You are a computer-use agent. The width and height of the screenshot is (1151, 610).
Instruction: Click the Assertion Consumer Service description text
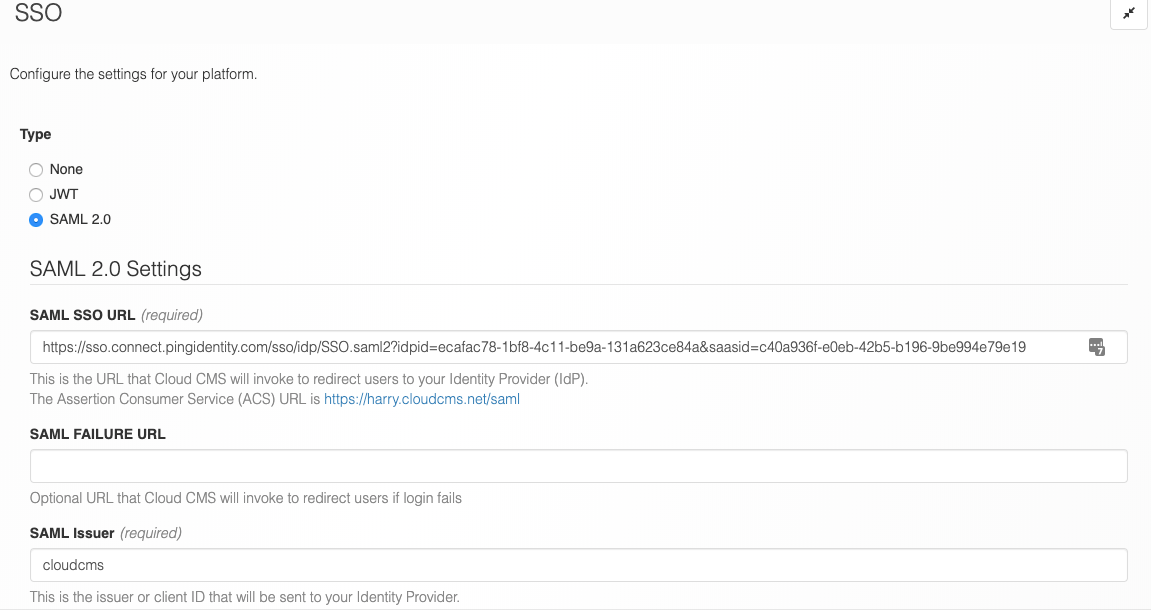coord(175,399)
